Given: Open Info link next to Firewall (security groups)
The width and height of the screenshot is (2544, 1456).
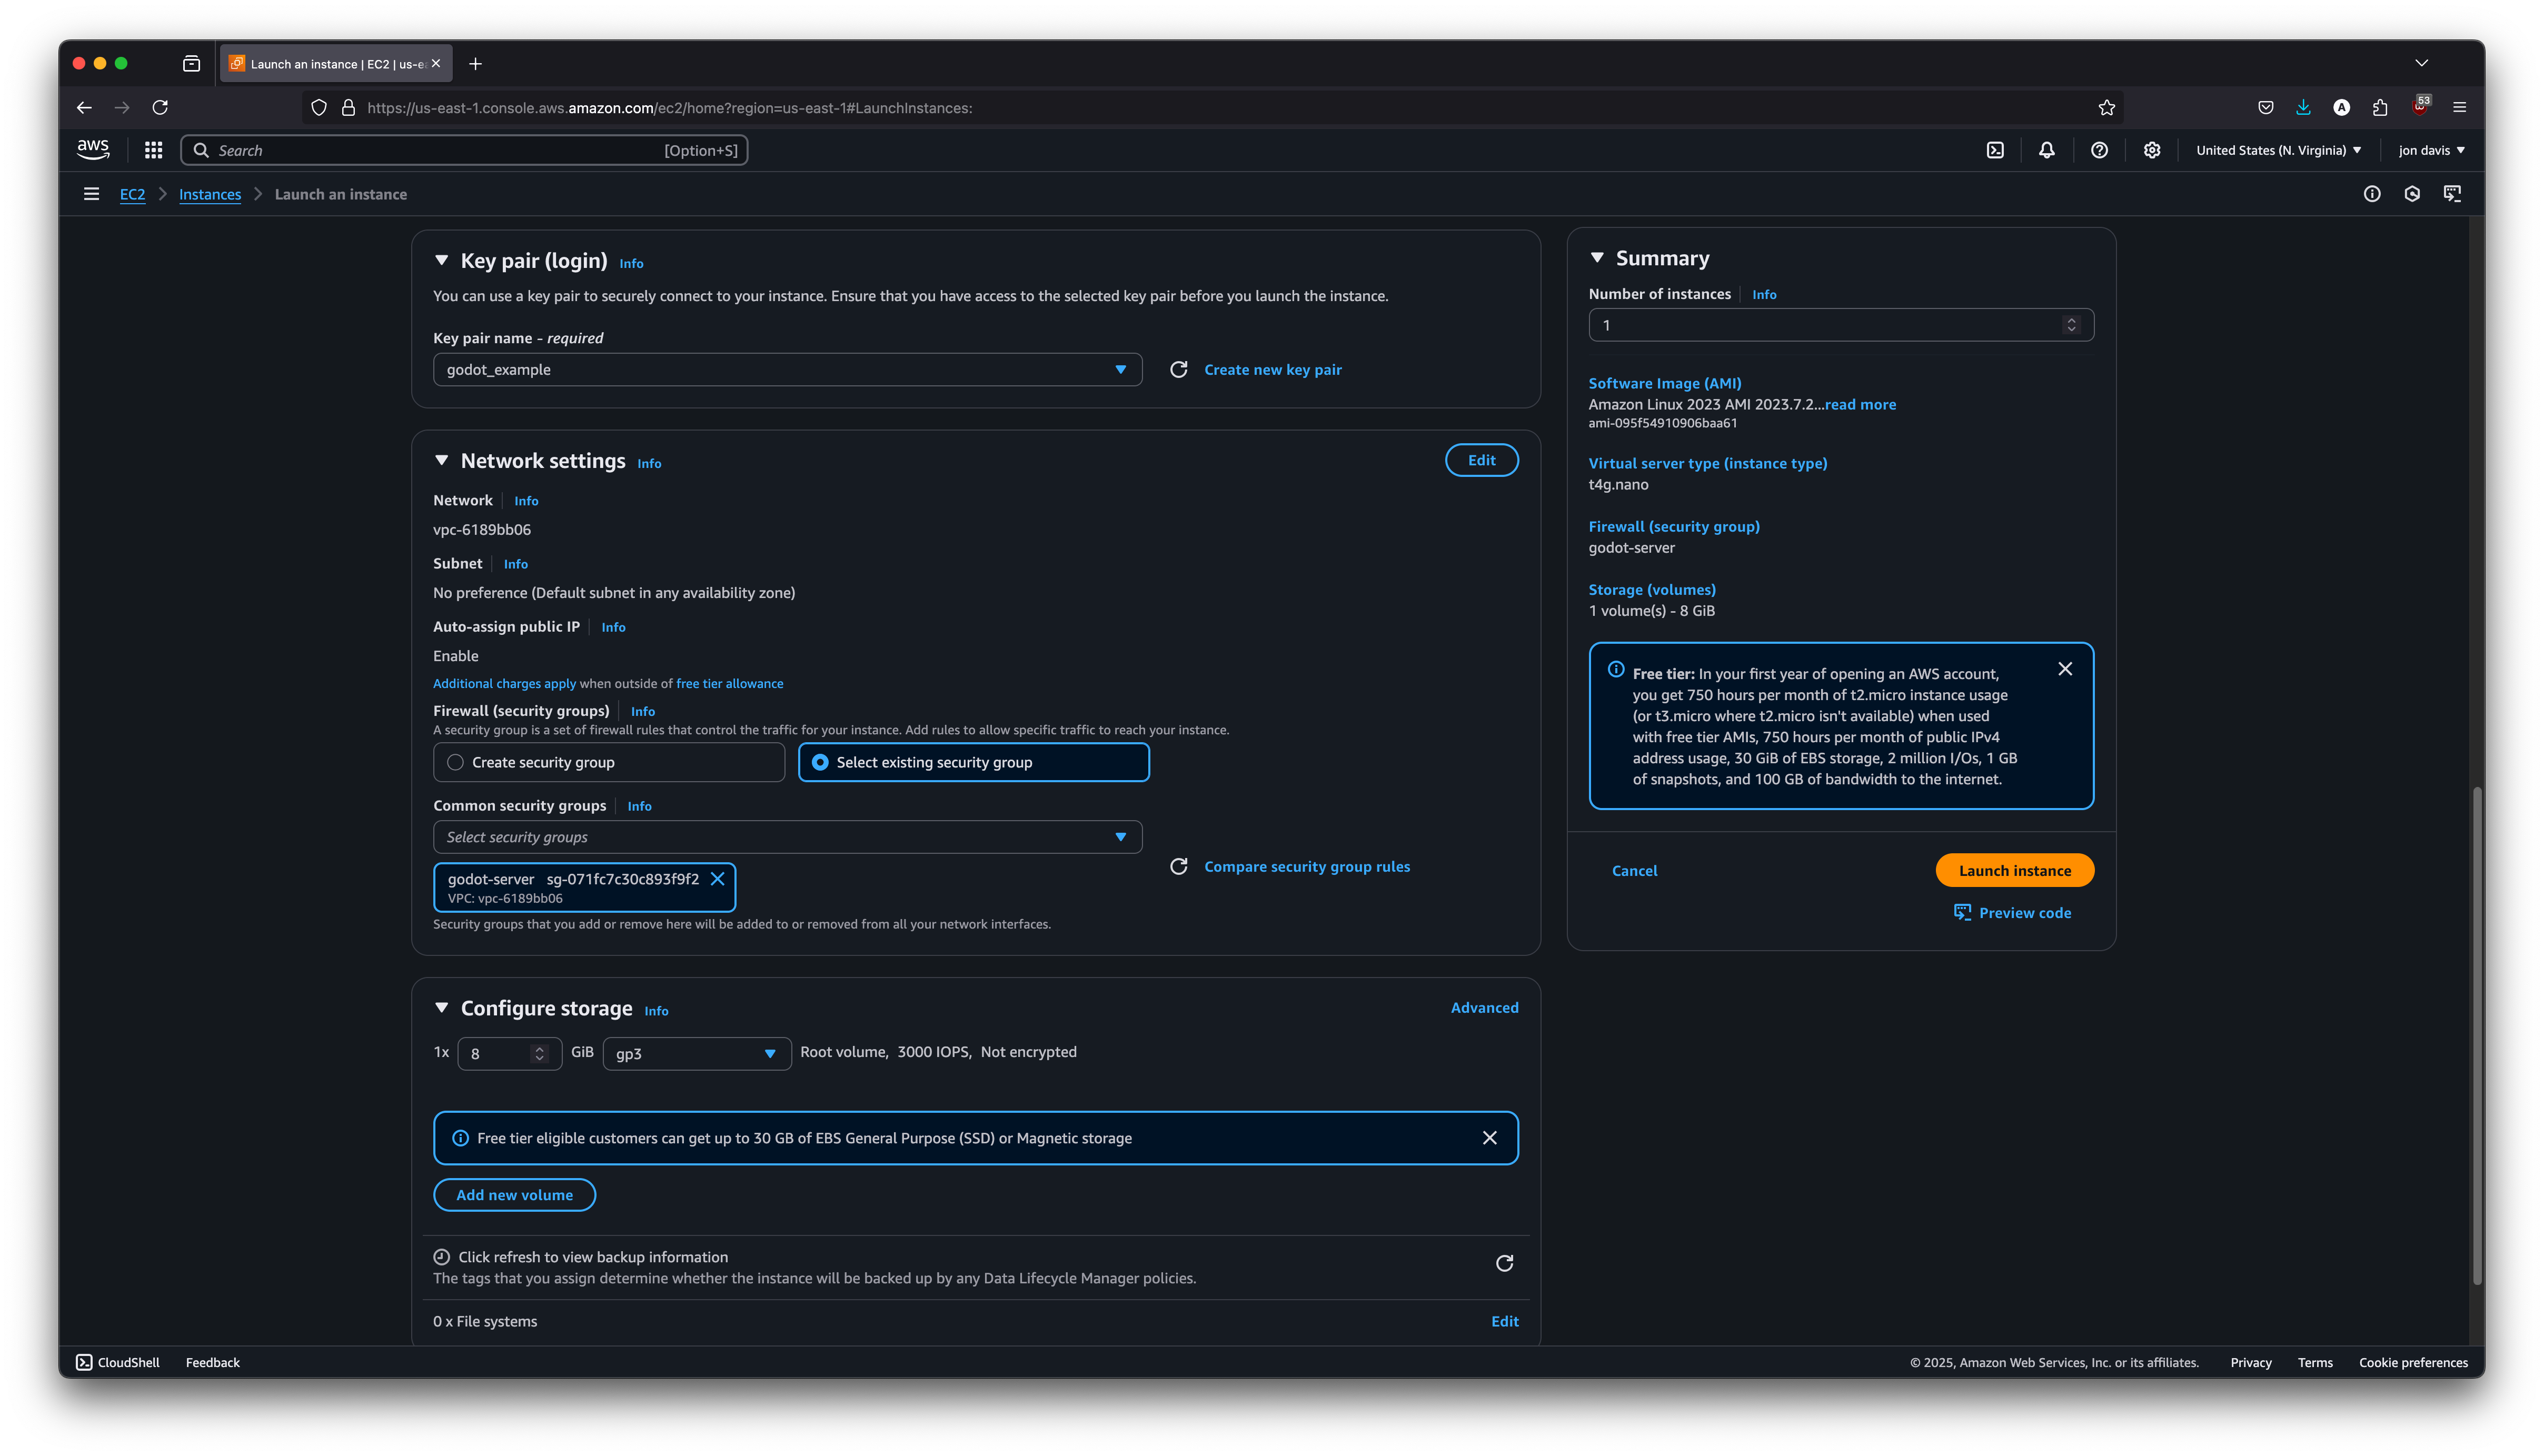Looking at the screenshot, I should [643, 711].
